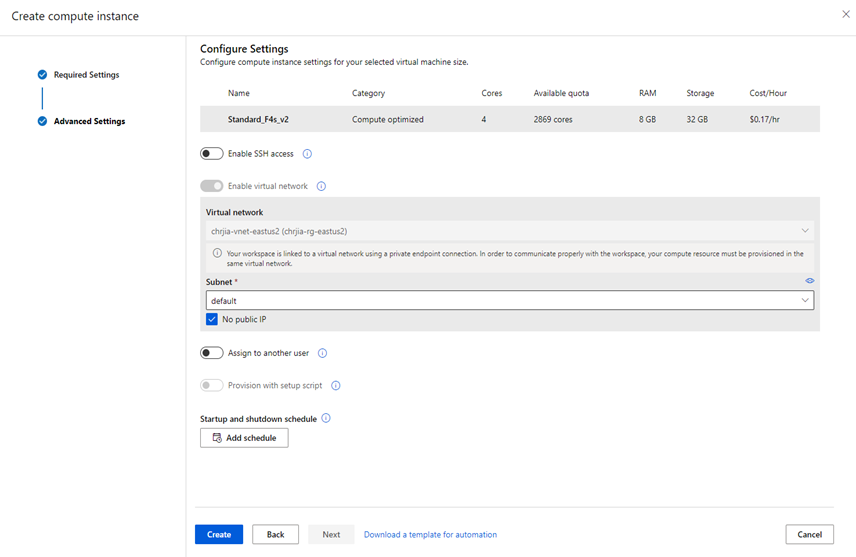Image resolution: width=856 pixels, height=557 pixels.
Task: Click the 2869 cores quota value
Action: pyautogui.click(x=553, y=120)
